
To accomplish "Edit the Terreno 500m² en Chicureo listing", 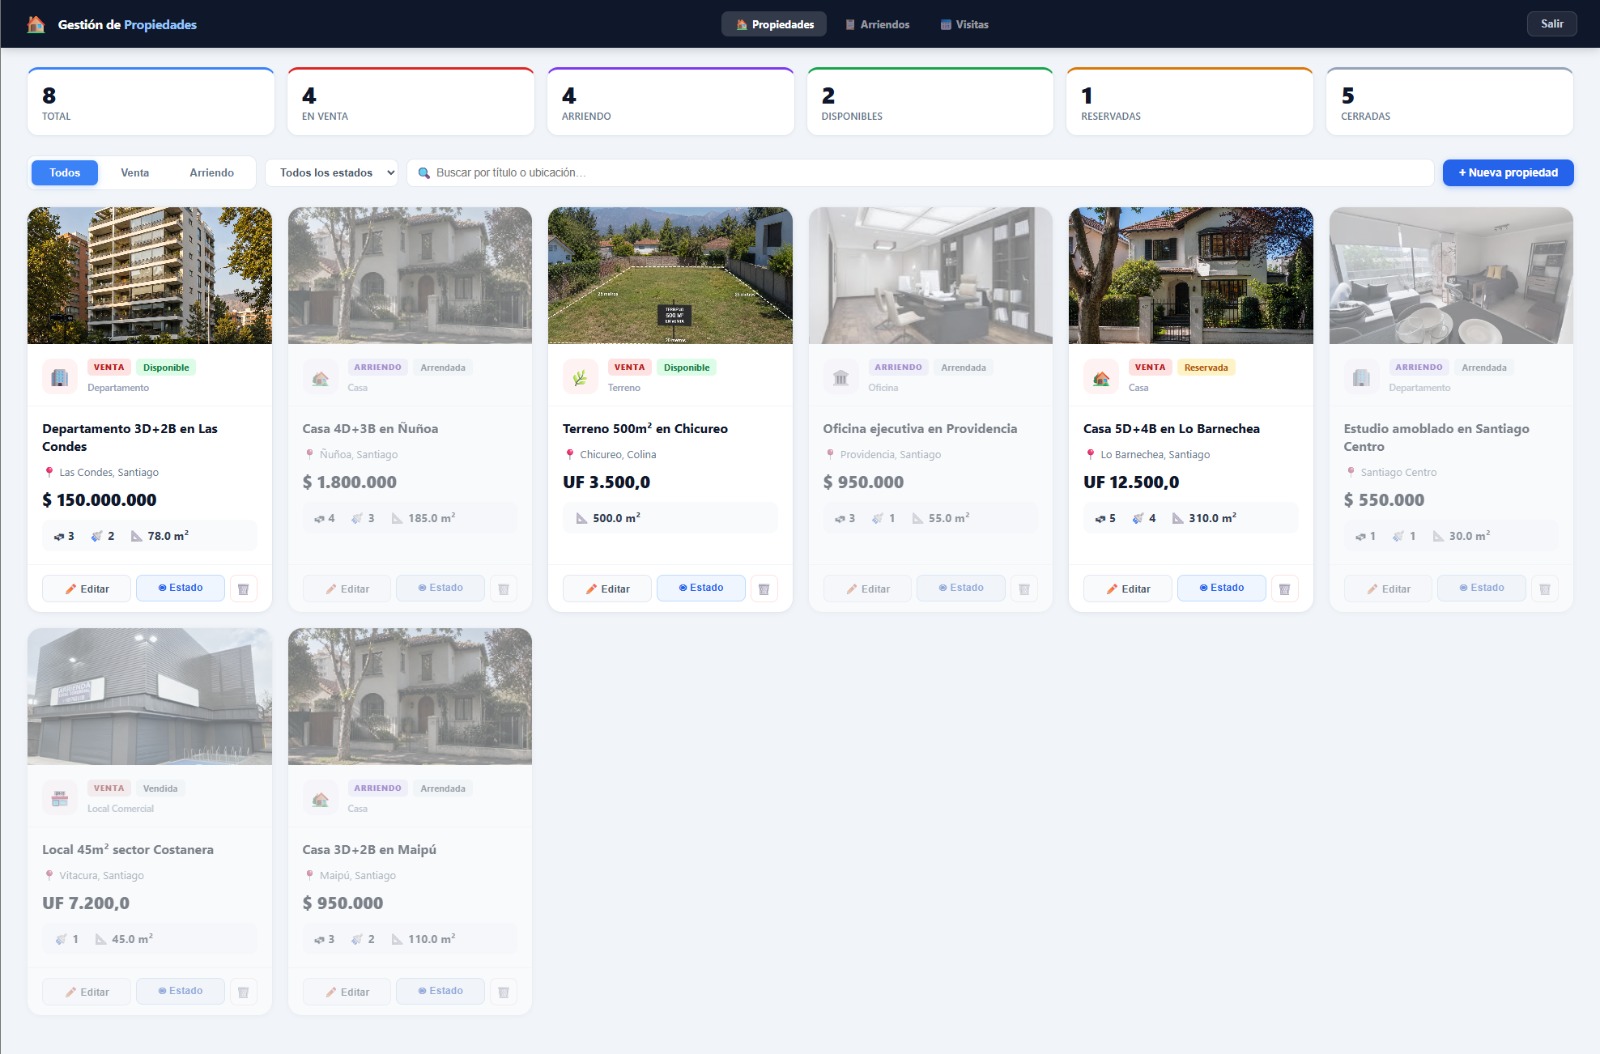I will point(607,589).
